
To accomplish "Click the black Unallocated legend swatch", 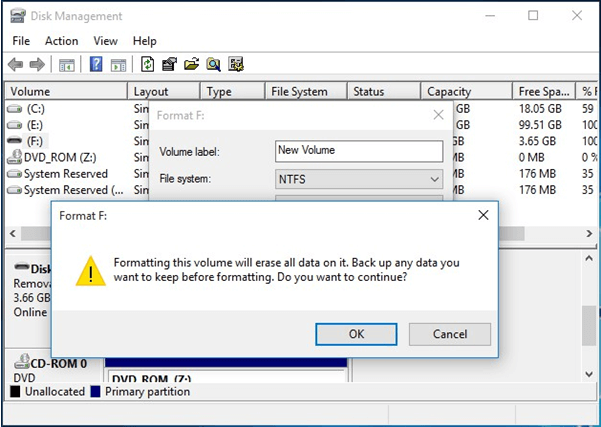I will [15, 392].
